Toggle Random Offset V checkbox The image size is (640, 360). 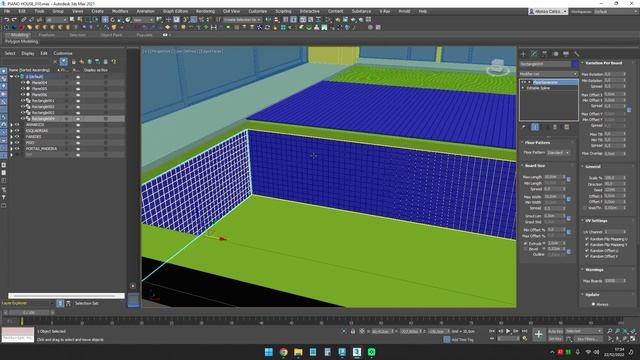point(587,256)
